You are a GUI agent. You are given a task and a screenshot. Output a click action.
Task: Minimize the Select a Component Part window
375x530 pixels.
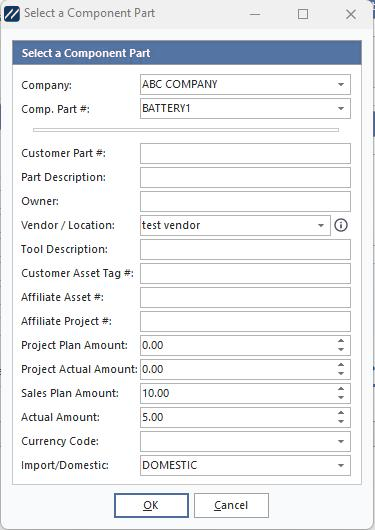(x=255, y=14)
